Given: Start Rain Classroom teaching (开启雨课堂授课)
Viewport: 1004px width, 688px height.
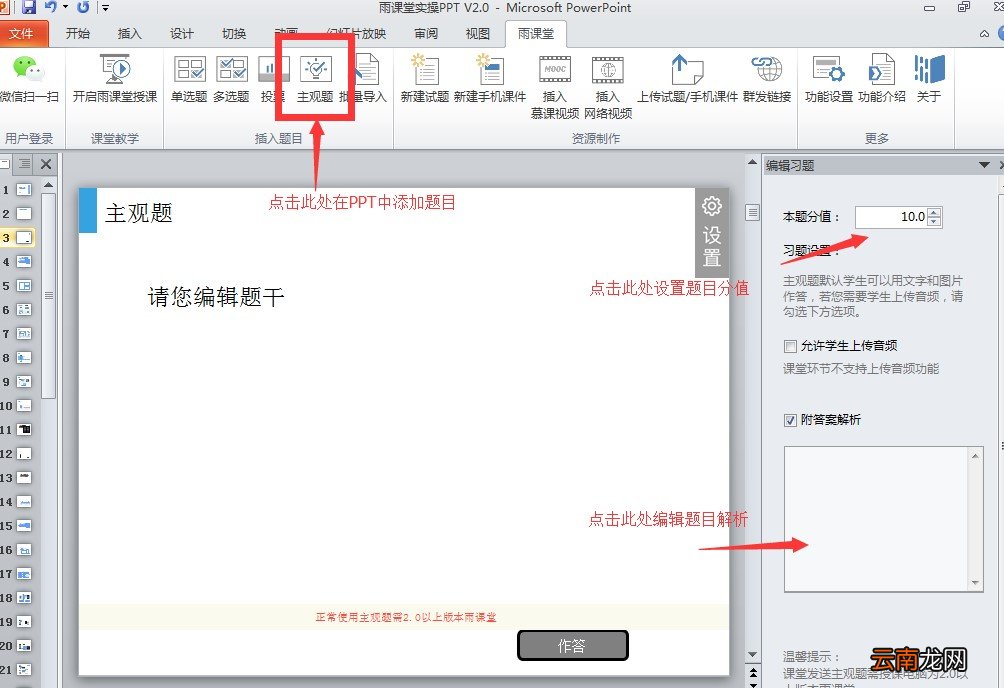Looking at the screenshot, I should click(115, 78).
